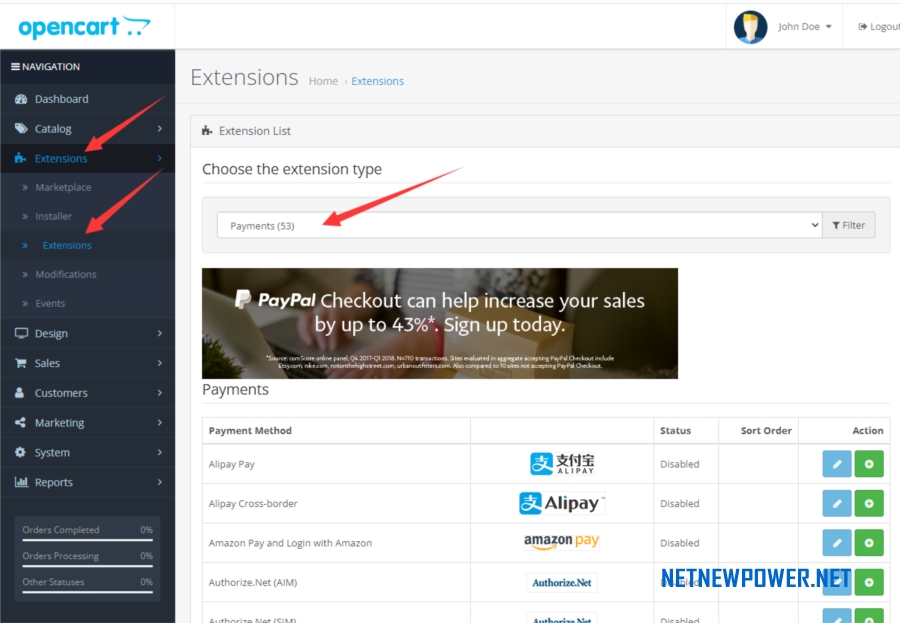Edit the Alipay Pay extension
Screen dimensions: 900x623
click(837, 464)
